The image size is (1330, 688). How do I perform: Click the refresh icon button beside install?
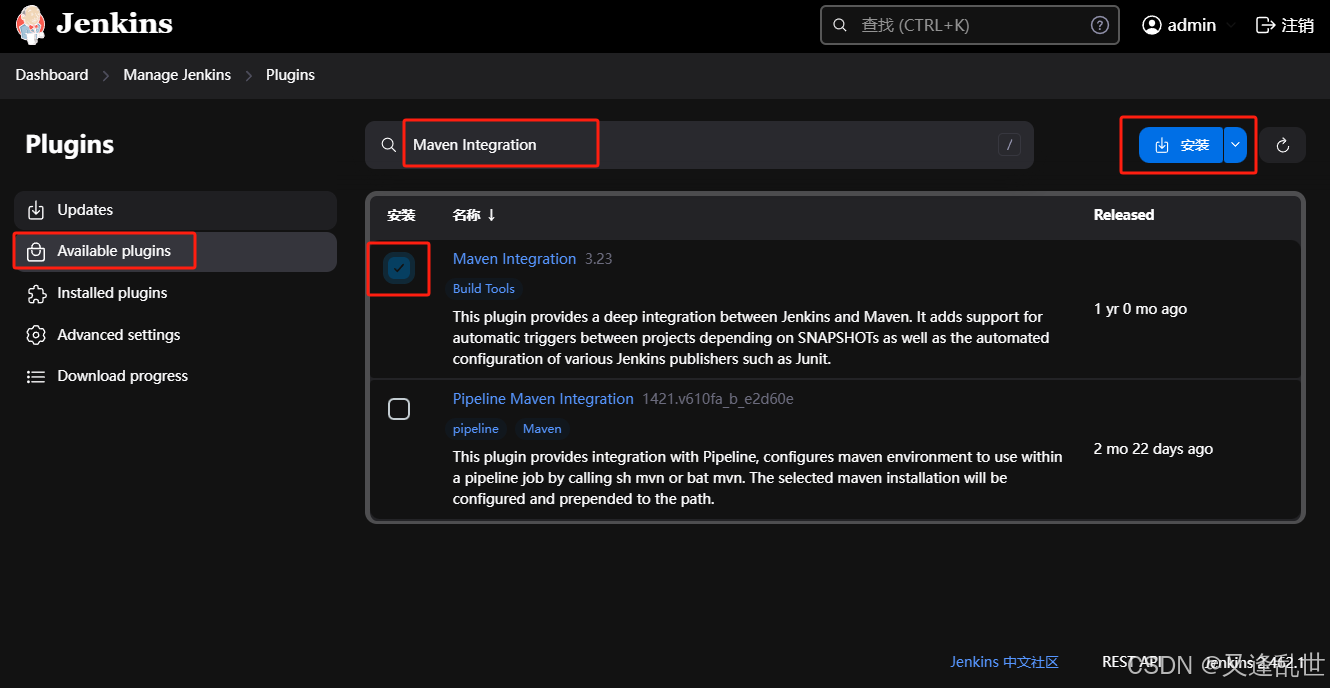coord(1283,145)
